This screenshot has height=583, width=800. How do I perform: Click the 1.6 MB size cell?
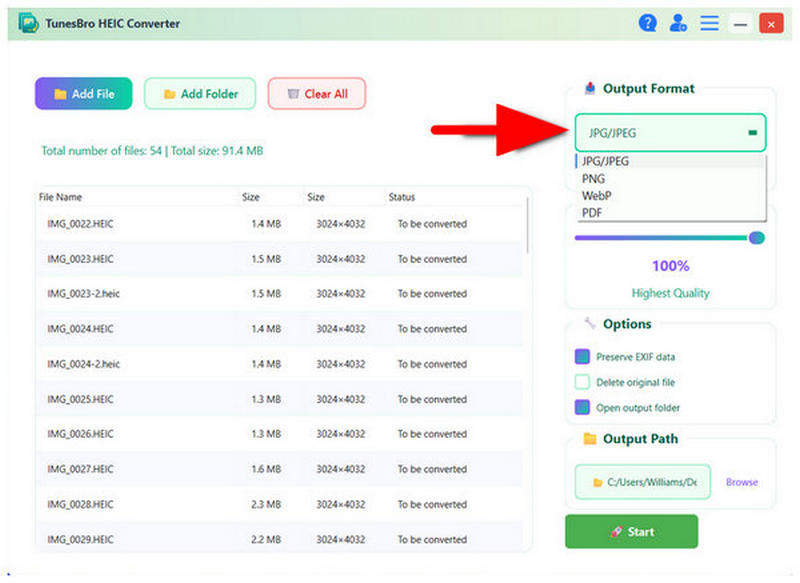[x=266, y=469]
